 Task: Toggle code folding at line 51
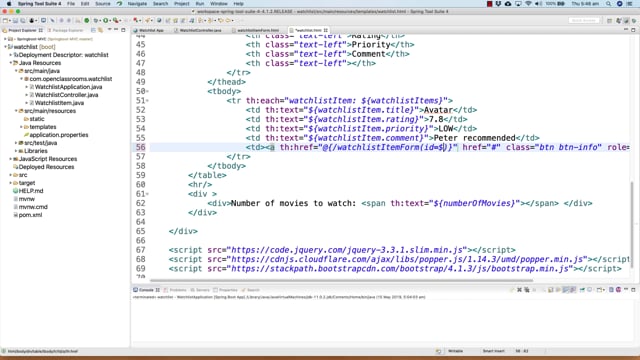[147, 101]
